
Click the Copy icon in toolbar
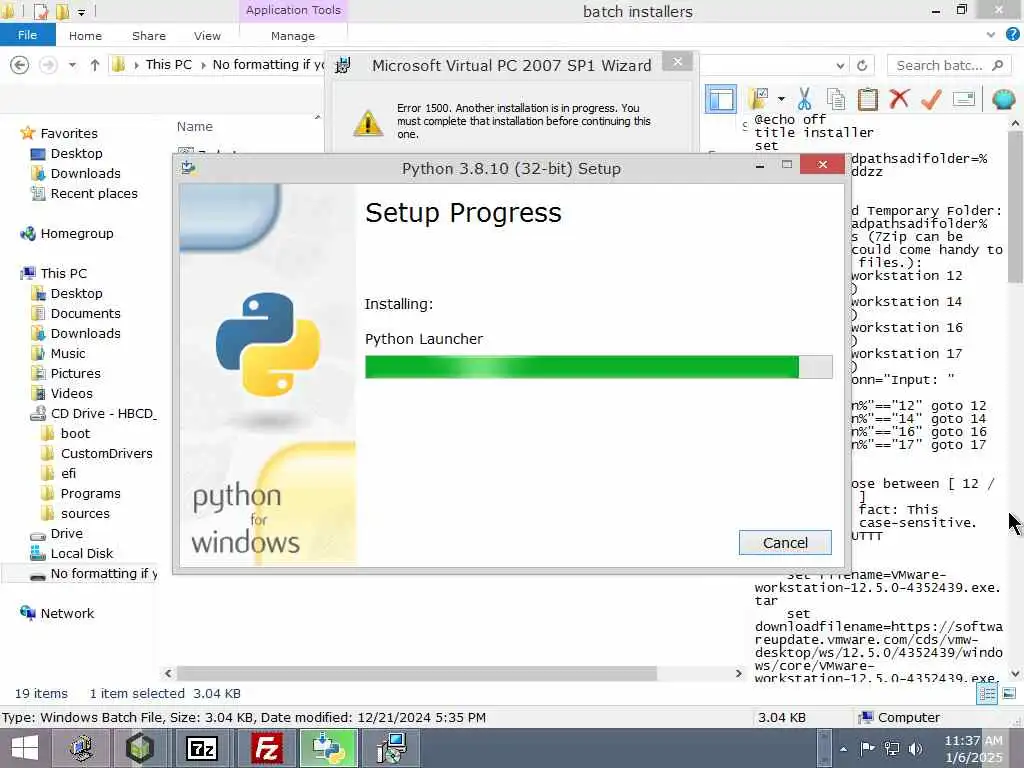pyautogui.click(x=836, y=99)
